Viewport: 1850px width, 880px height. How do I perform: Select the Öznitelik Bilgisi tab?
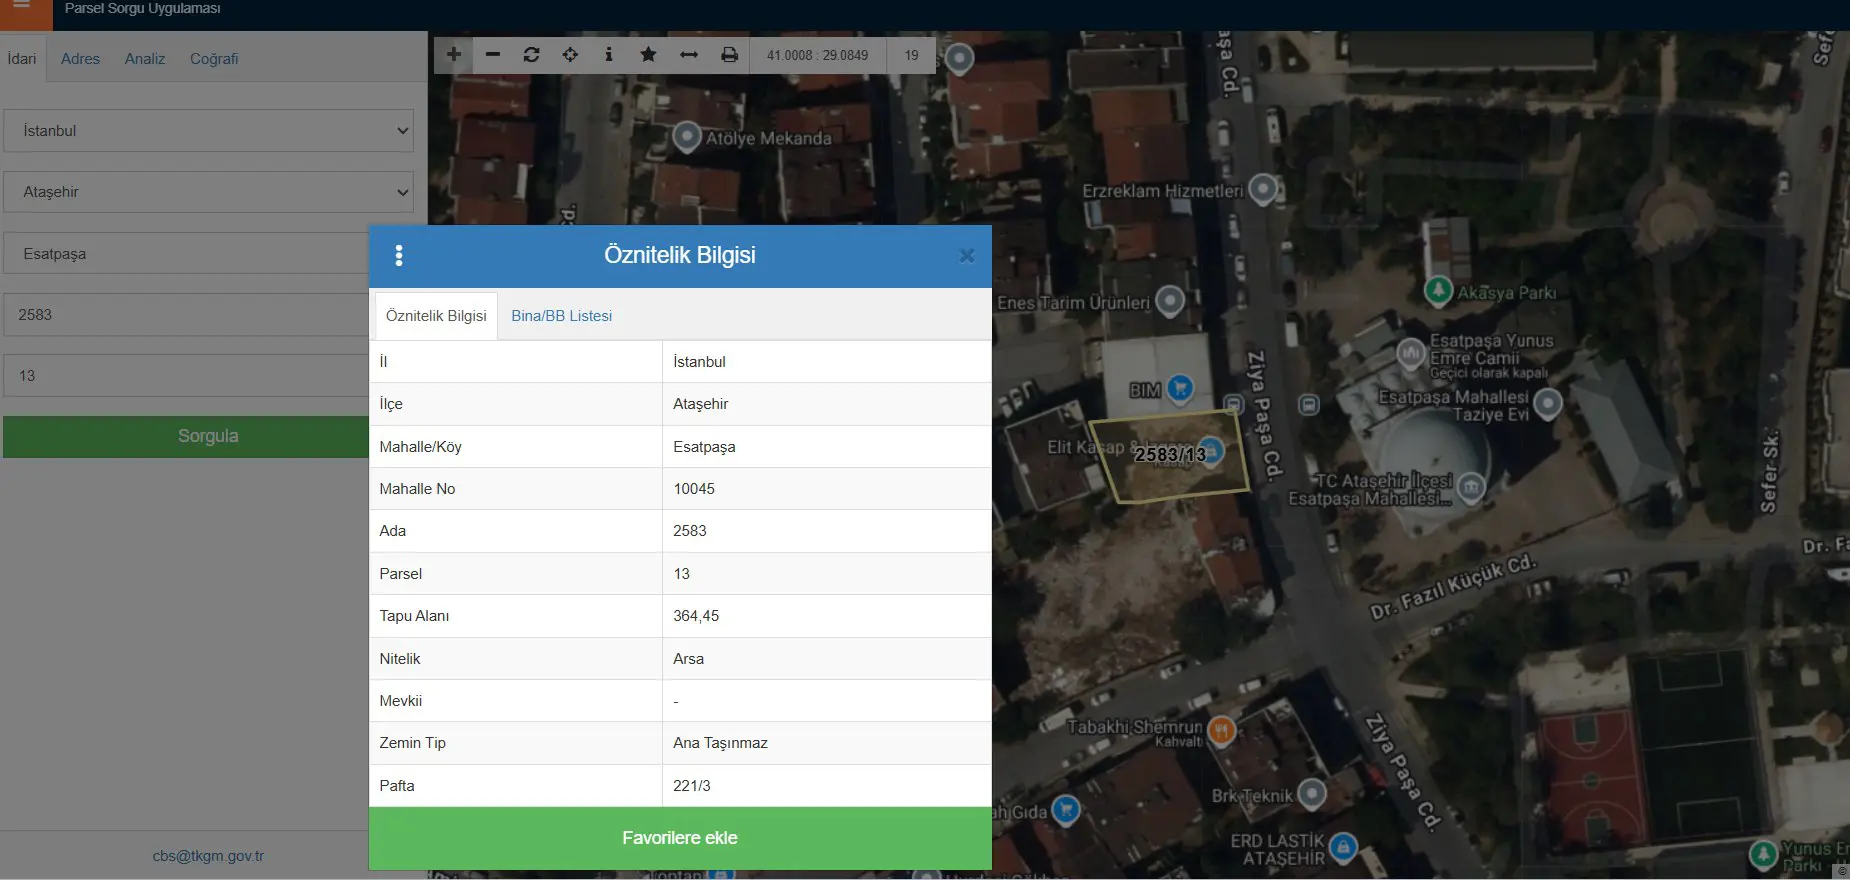click(436, 316)
